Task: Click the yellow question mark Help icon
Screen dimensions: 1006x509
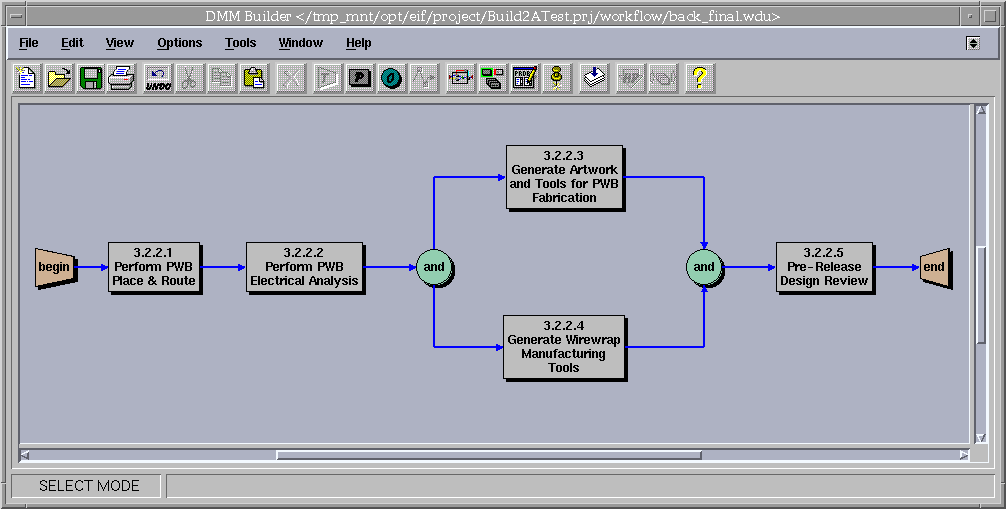Action: tap(699, 78)
